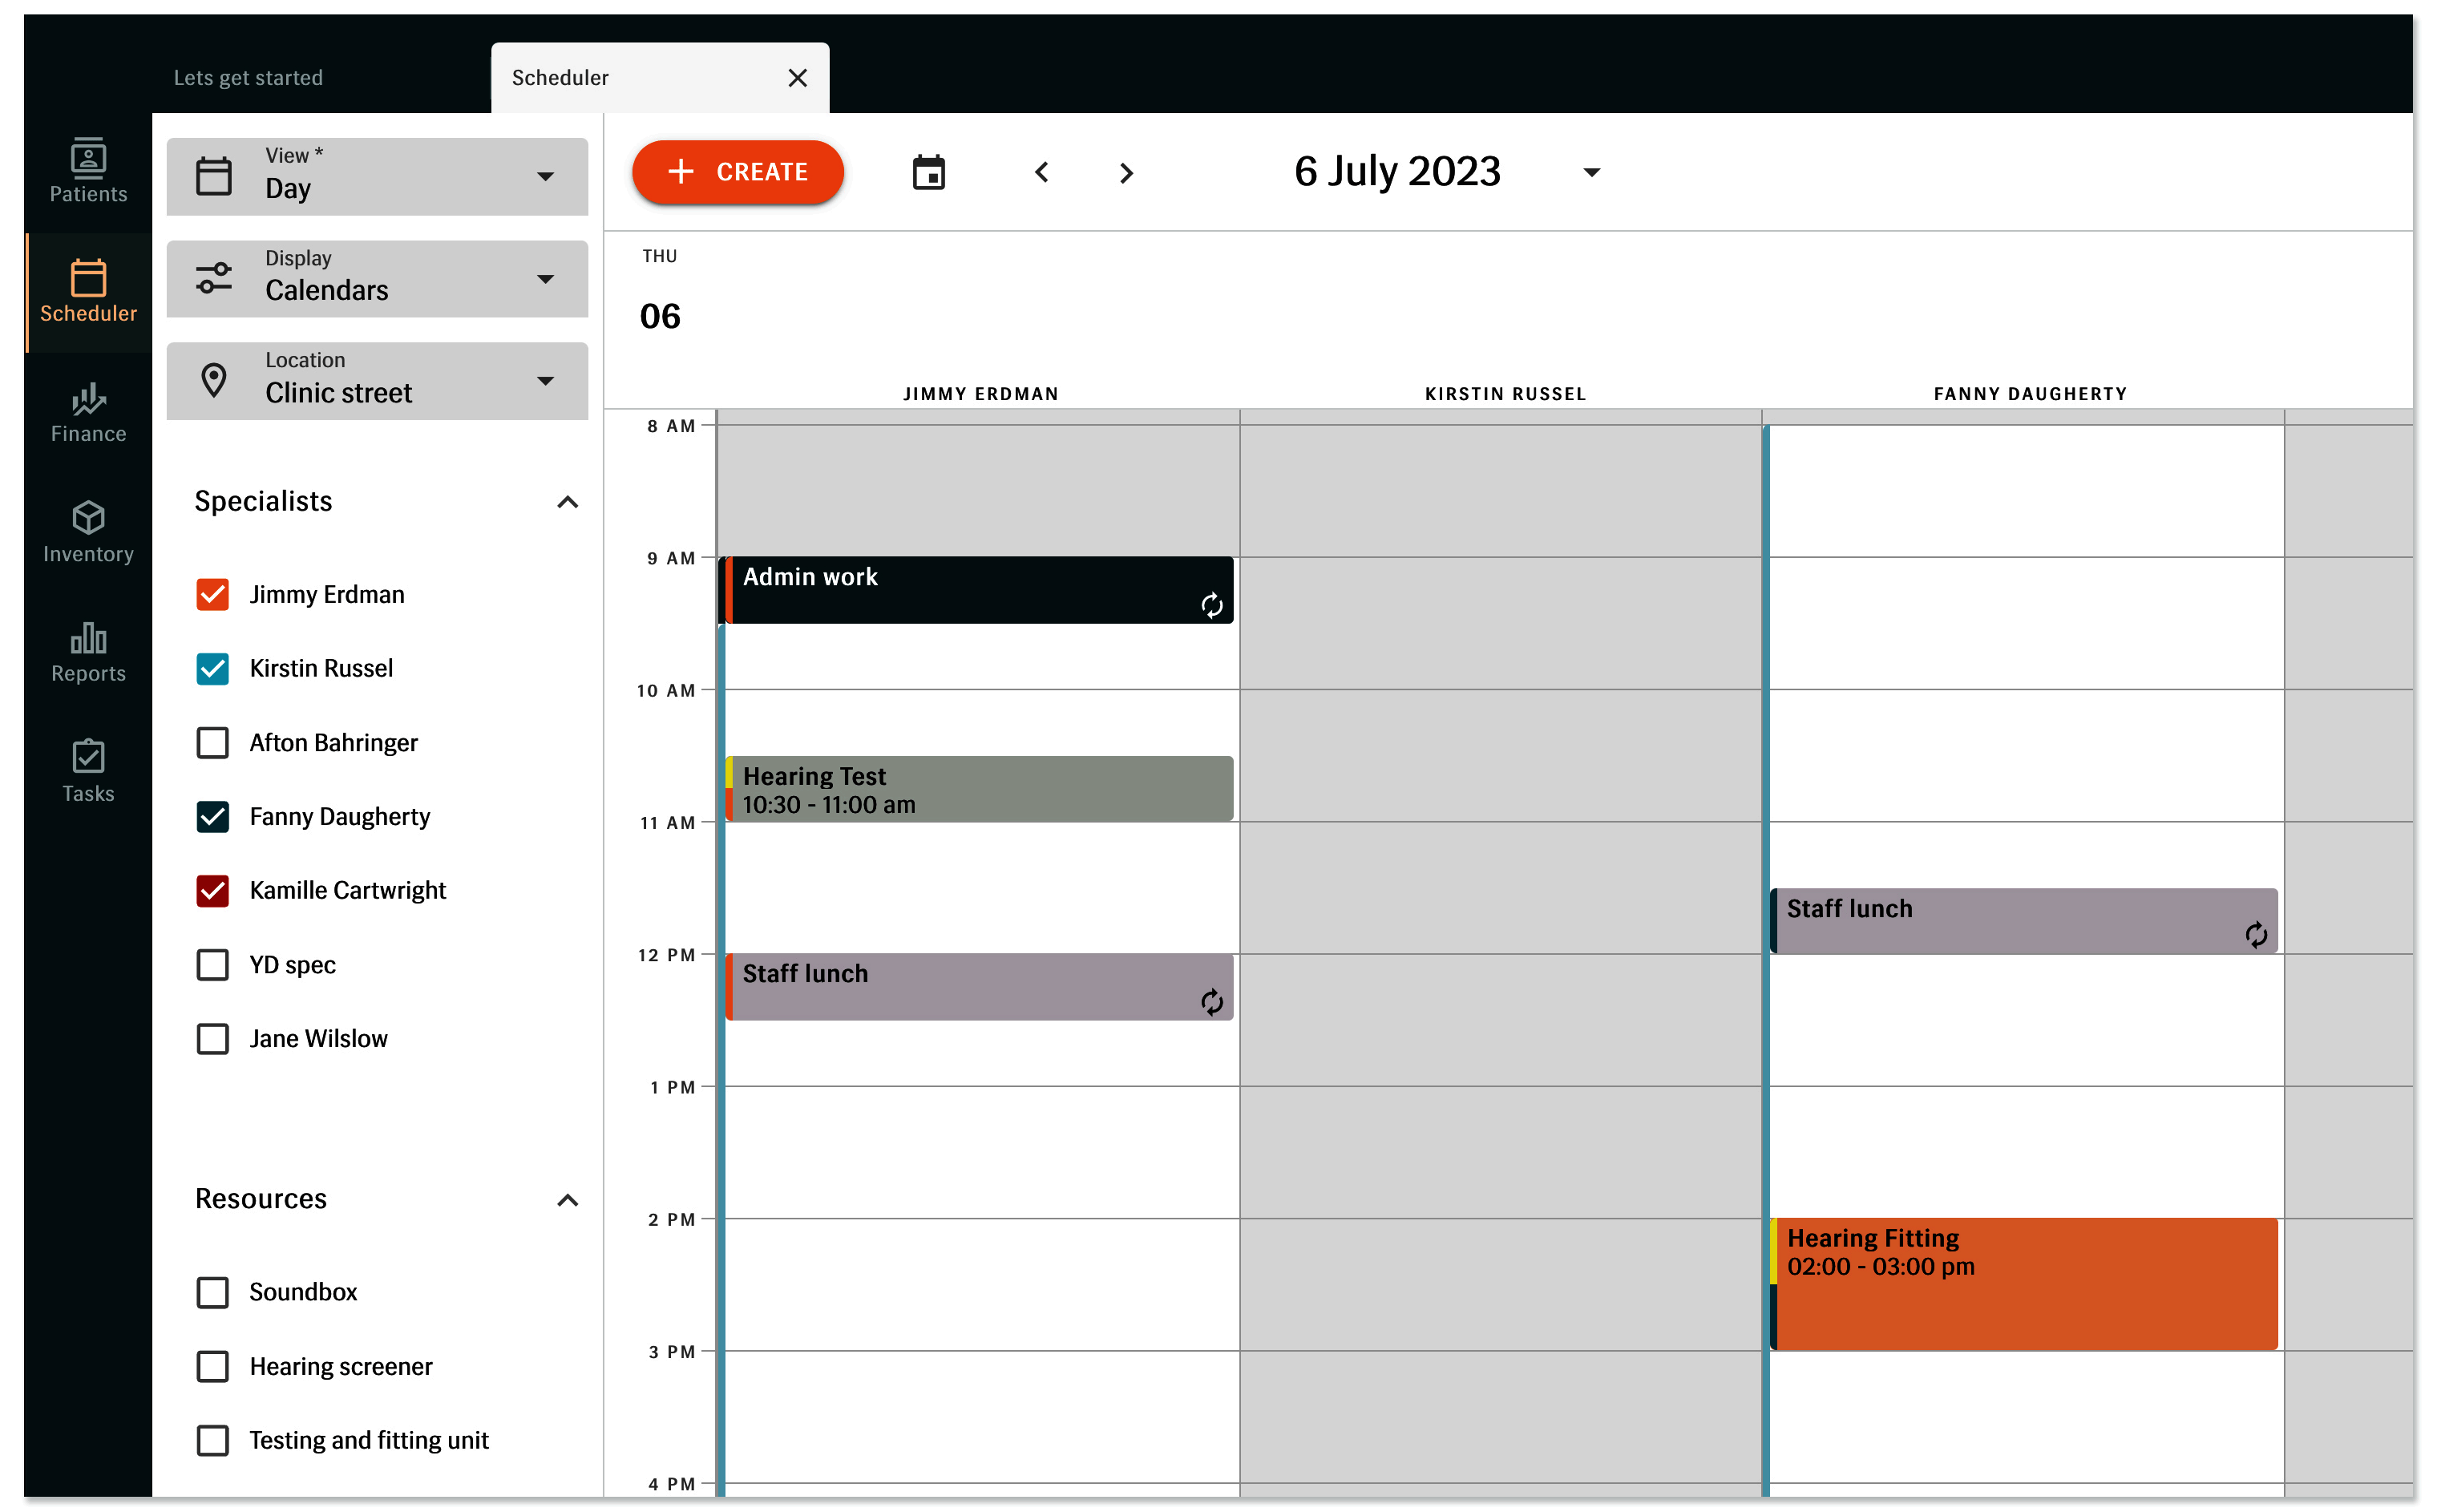This screenshot has width=2437, height=1512.
Task: Select the Patients sidebar icon
Action: (x=87, y=170)
